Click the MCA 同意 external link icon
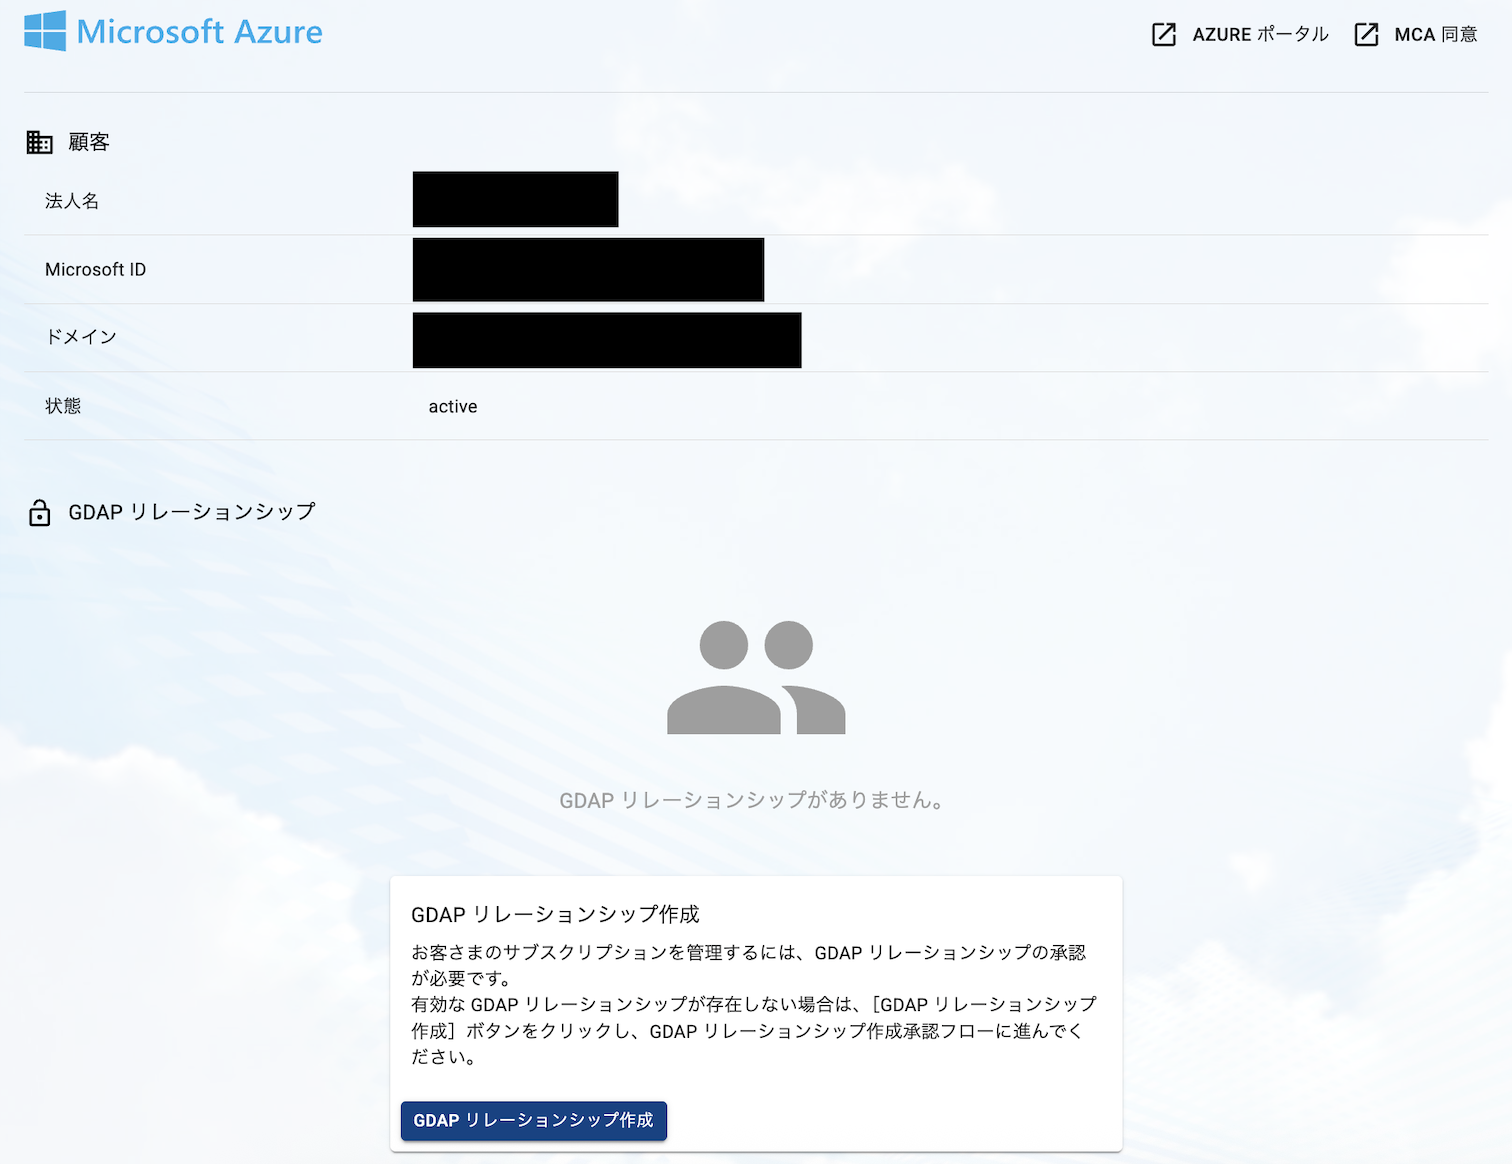This screenshot has width=1512, height=1164. click(1366, 35)
